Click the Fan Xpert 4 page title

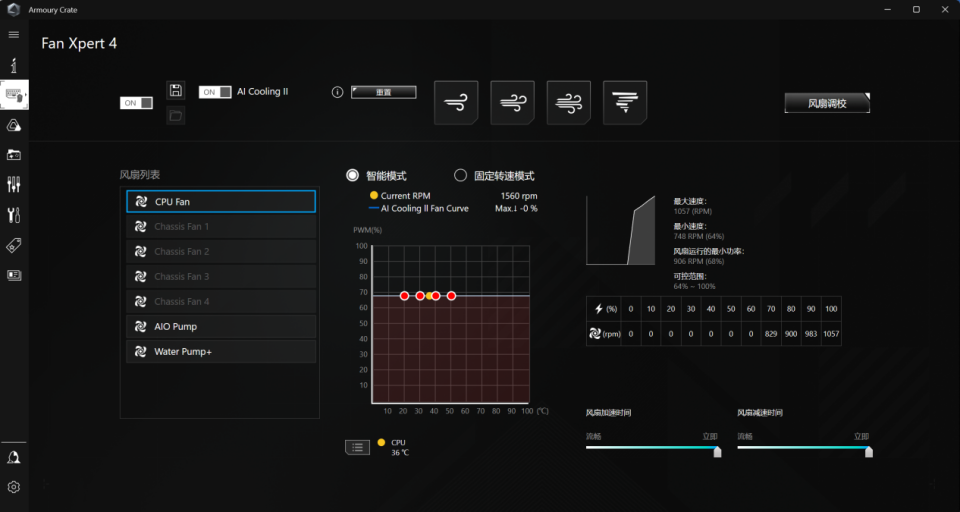[79, 44]
